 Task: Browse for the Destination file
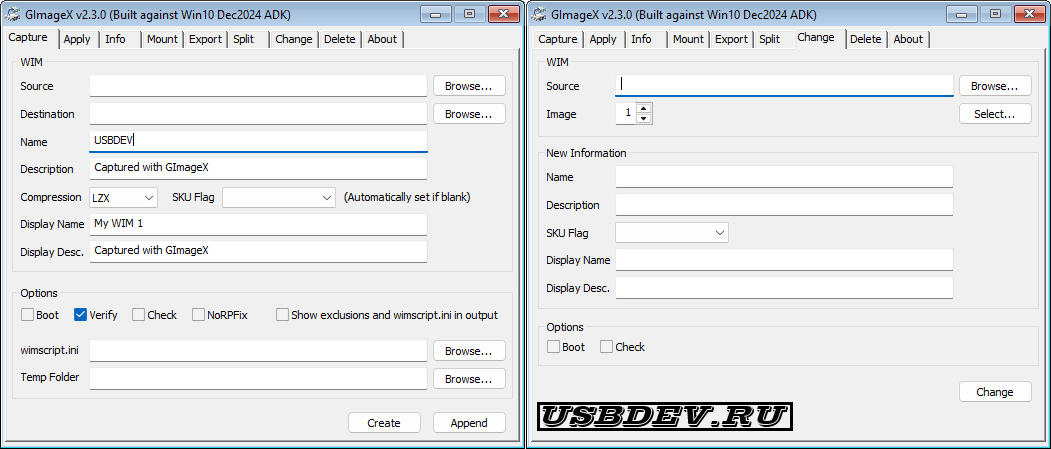point(469,114)
